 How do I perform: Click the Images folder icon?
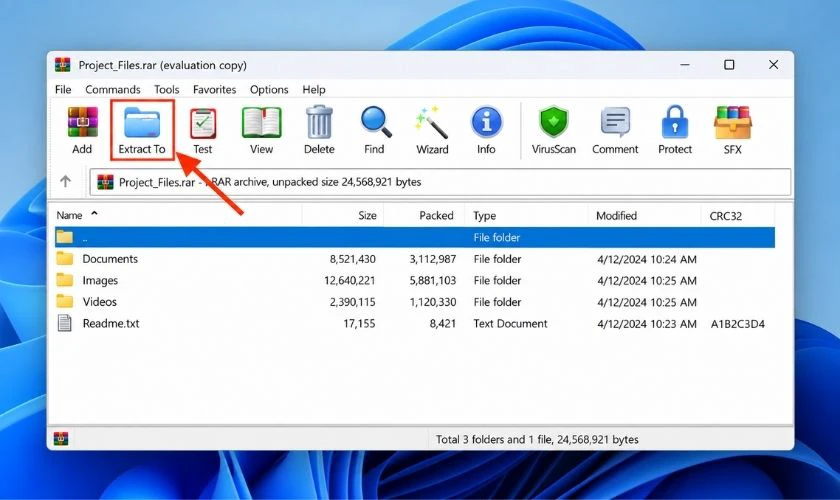(x=65, y=280)
